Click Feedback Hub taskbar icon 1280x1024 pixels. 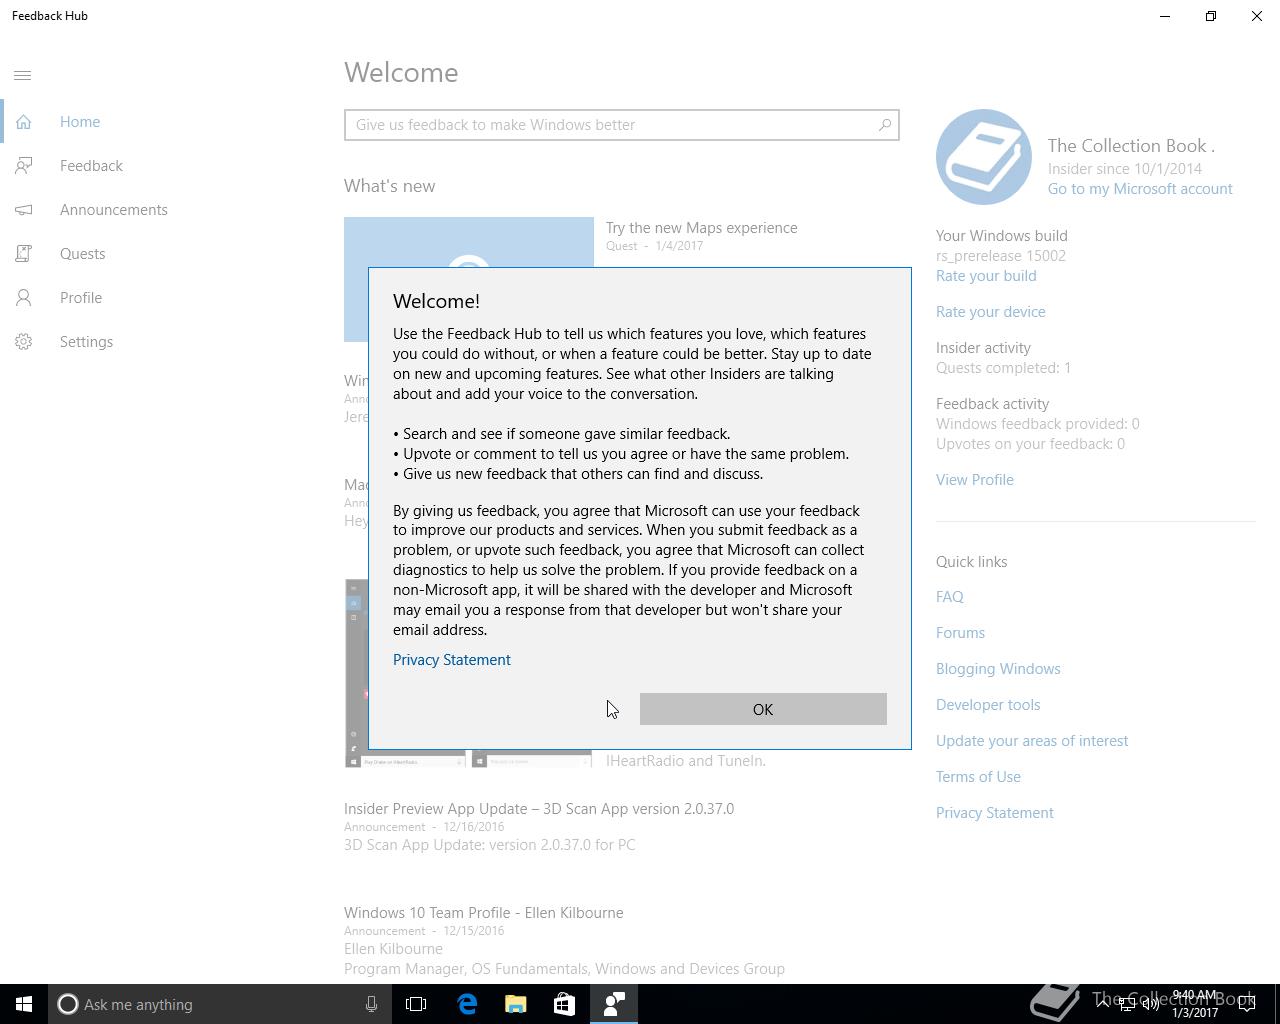pyautogui.click(x=614, y=1004)
